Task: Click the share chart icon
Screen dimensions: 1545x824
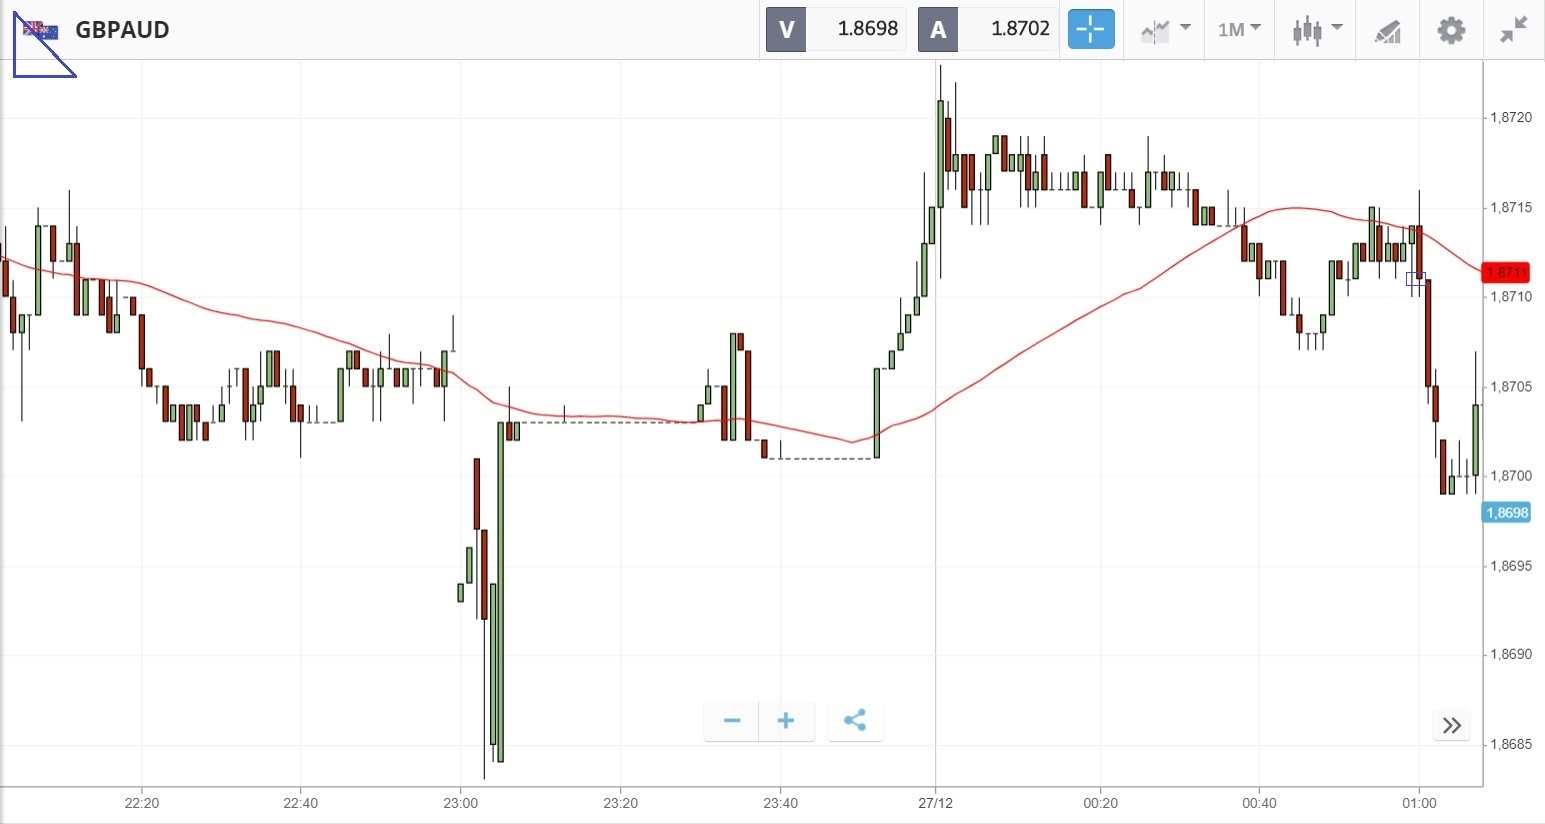Action: (x=855, y=721)
